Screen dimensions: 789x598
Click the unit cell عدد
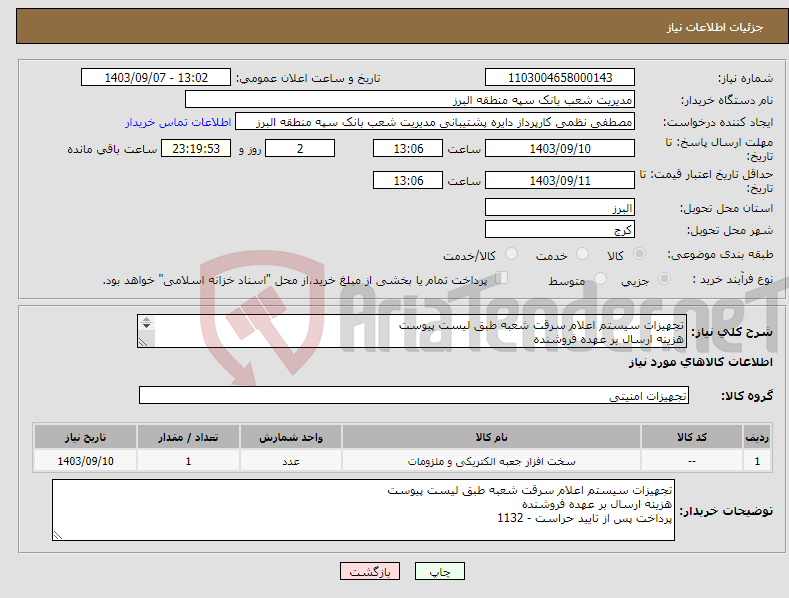point(291,461)
